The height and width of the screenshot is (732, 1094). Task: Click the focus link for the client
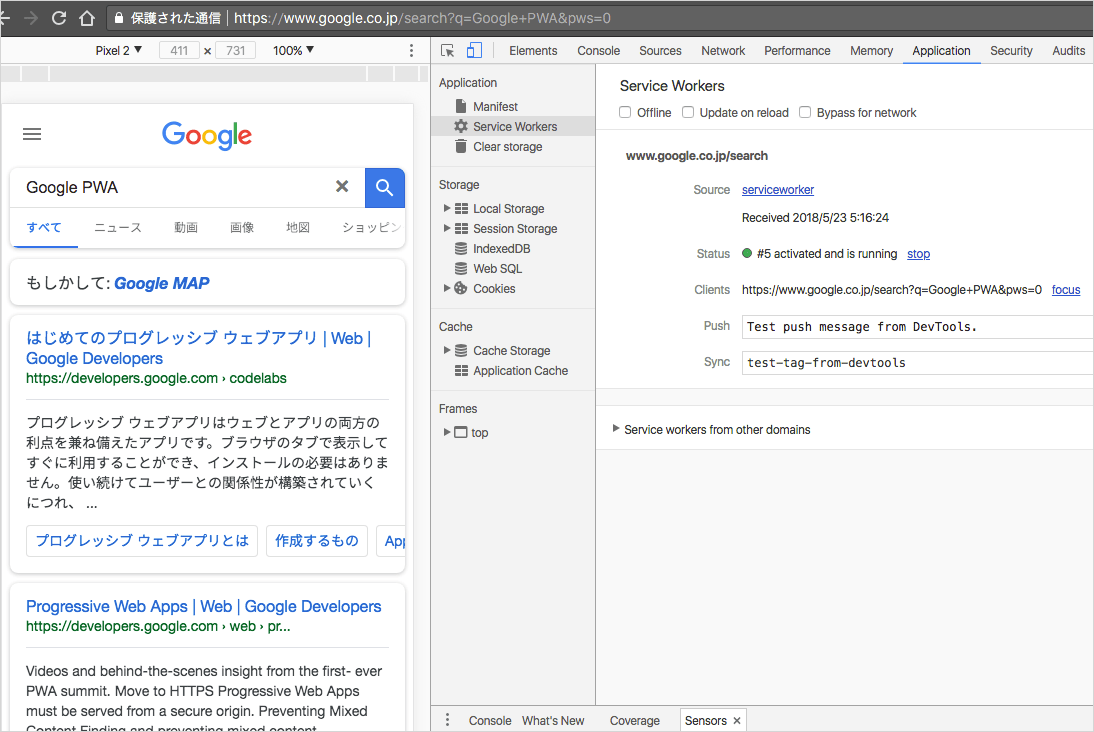click(x=1065, y=290)
